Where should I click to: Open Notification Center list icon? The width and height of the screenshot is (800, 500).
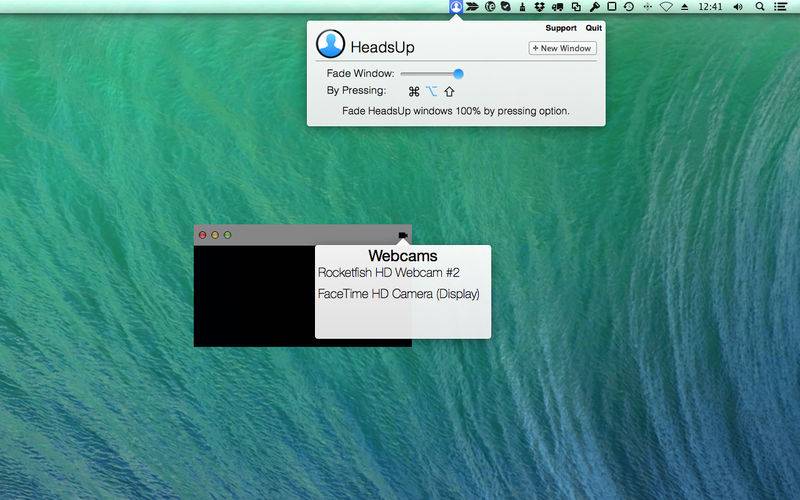pyautogui.click(x=781, y=7)
